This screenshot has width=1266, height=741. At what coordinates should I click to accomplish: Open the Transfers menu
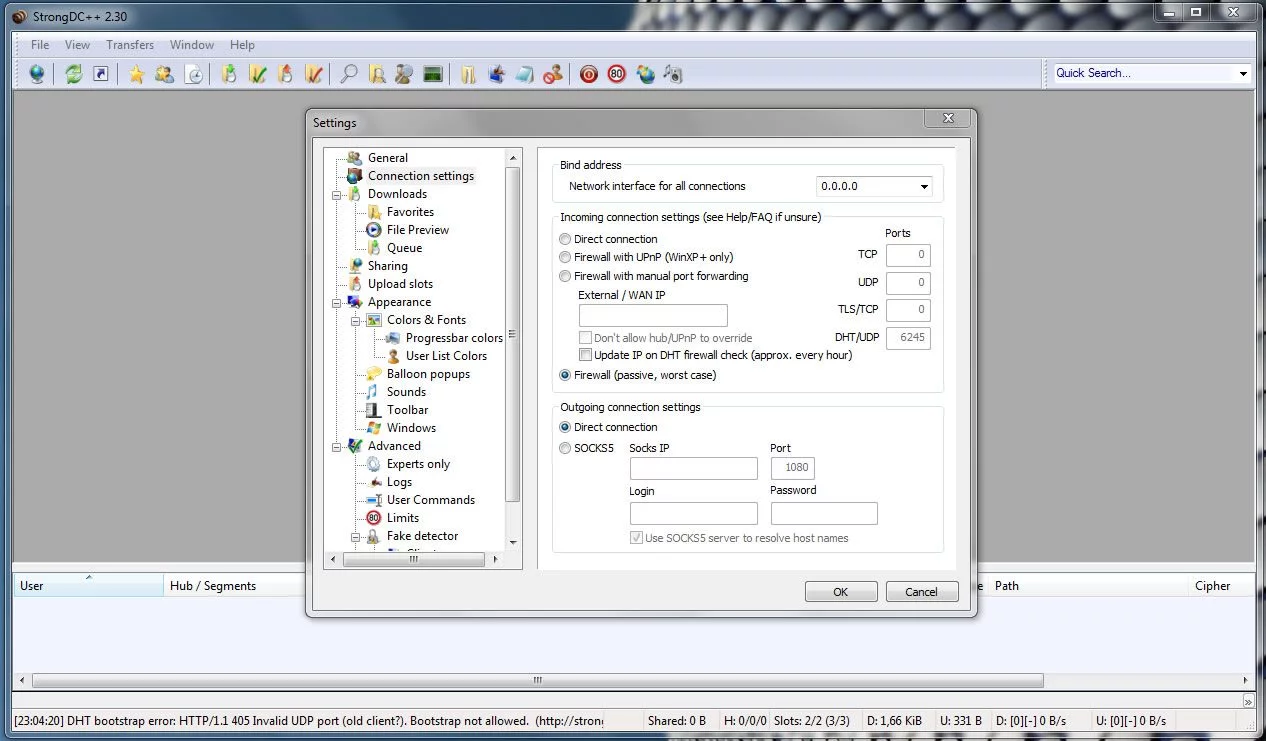pos(130,45)
